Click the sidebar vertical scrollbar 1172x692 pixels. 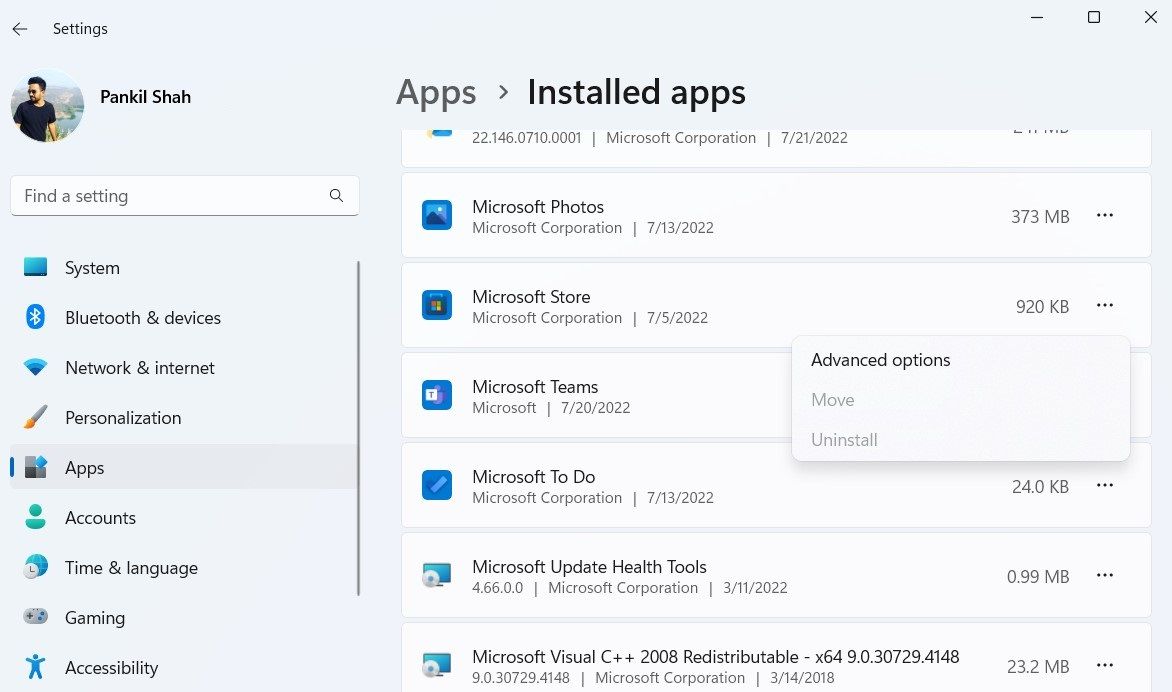[x=359, y=428]
